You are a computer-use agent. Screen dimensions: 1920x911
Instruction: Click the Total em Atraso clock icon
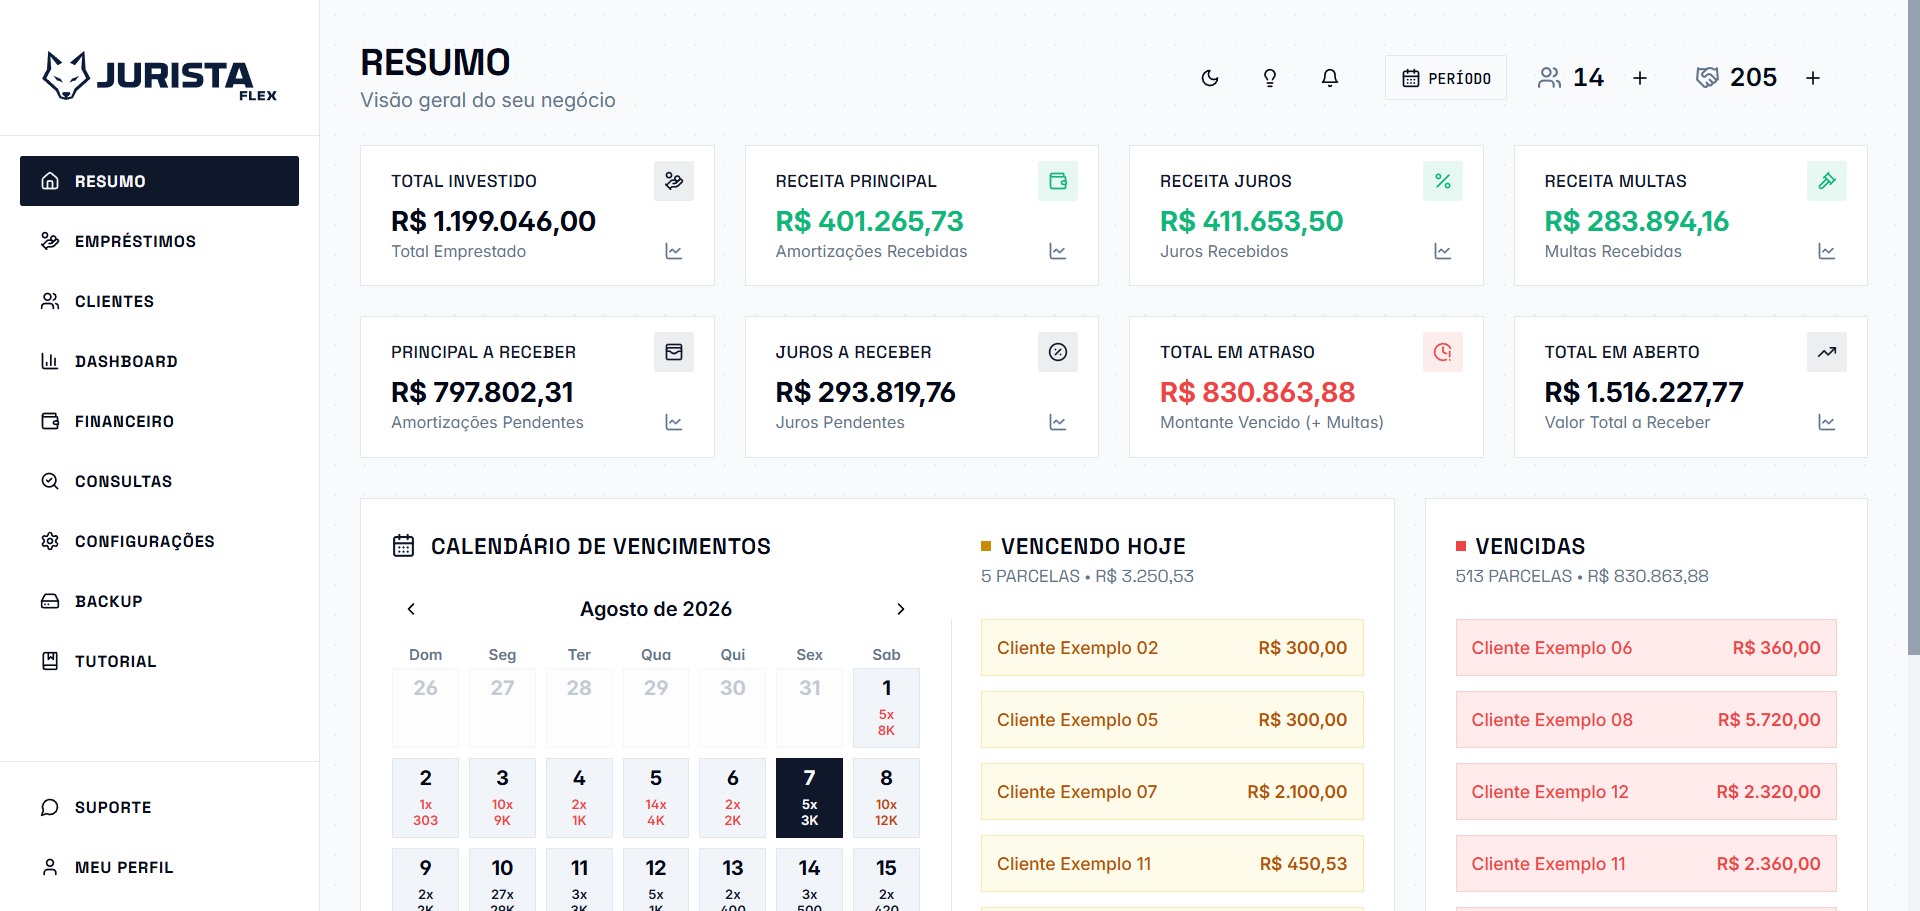tap(1443, 352)
